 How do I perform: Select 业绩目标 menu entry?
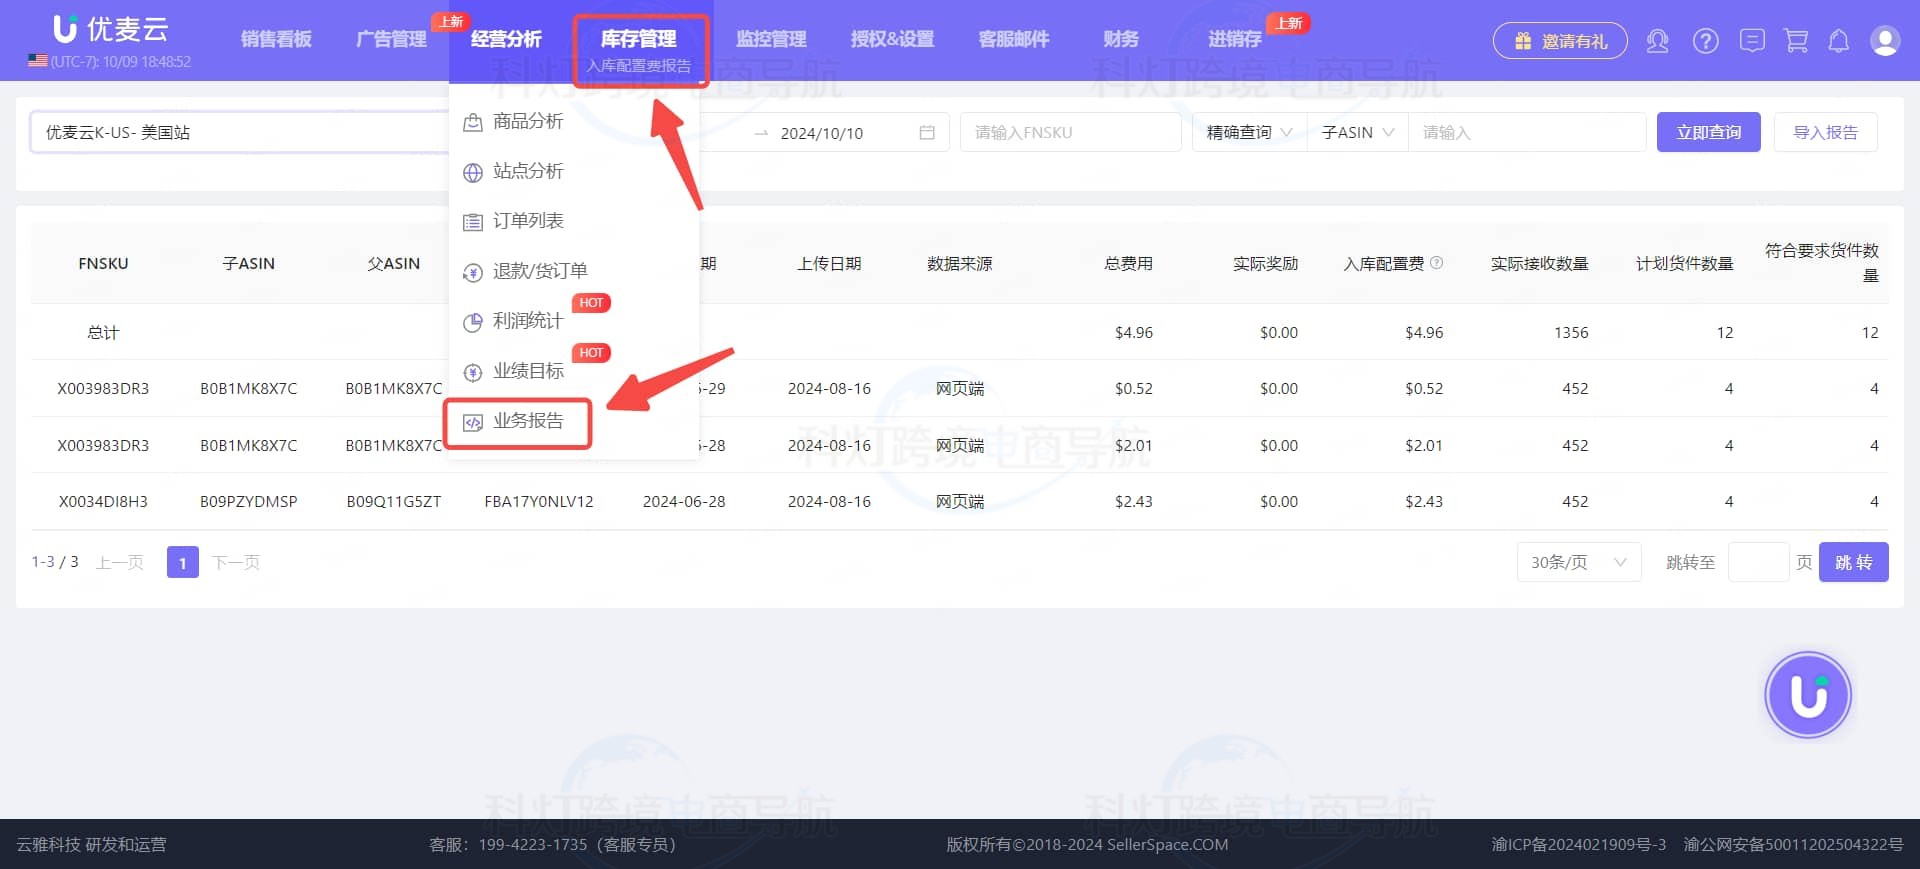[528, 370]
